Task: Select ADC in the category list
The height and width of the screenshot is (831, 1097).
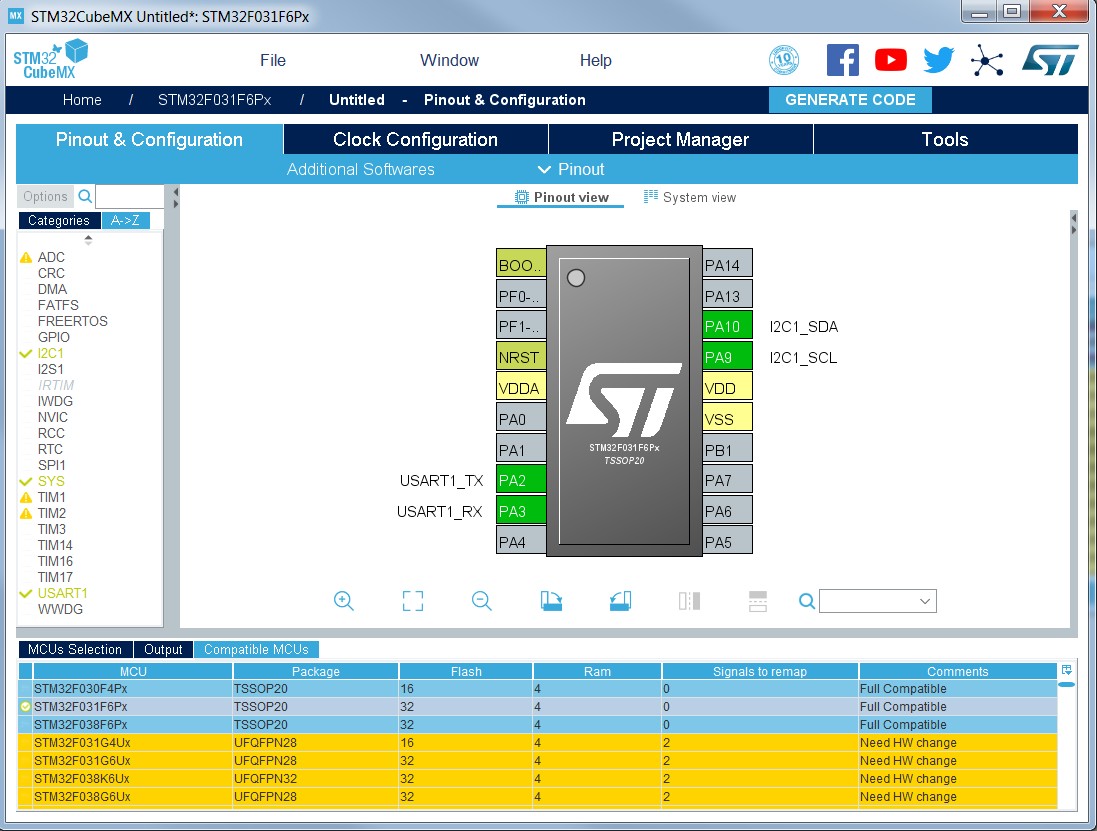Action: pyautogui.click(x=51, y=257)
